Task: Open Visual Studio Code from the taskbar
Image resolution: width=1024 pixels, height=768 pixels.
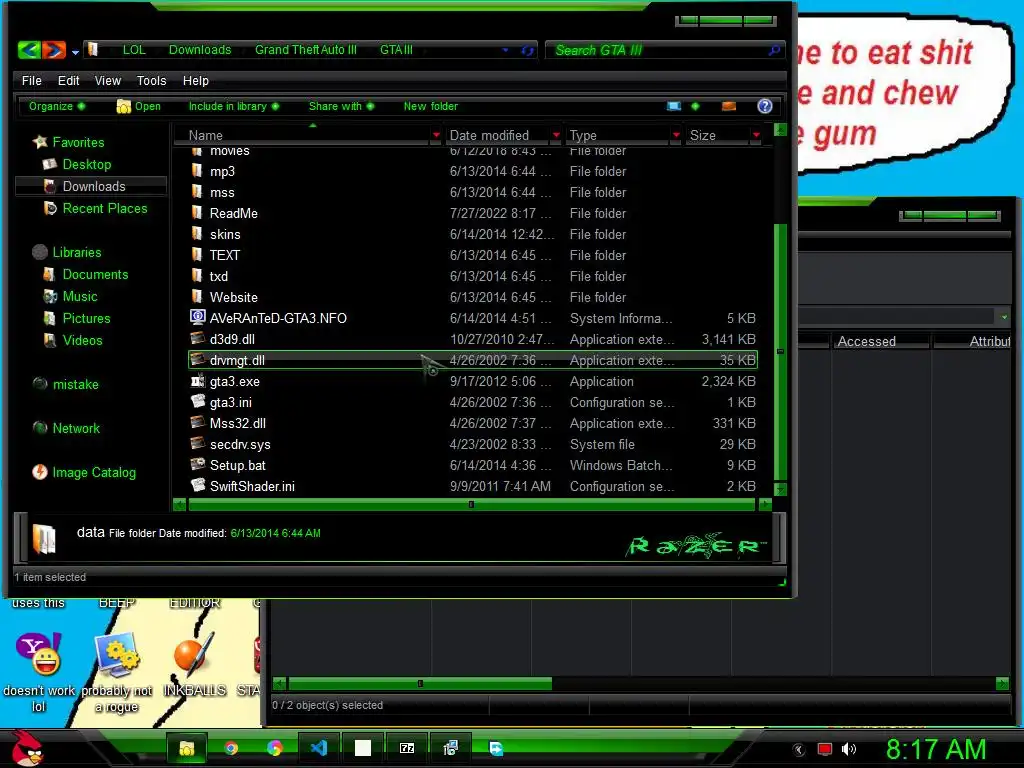Action: (319, 748)
